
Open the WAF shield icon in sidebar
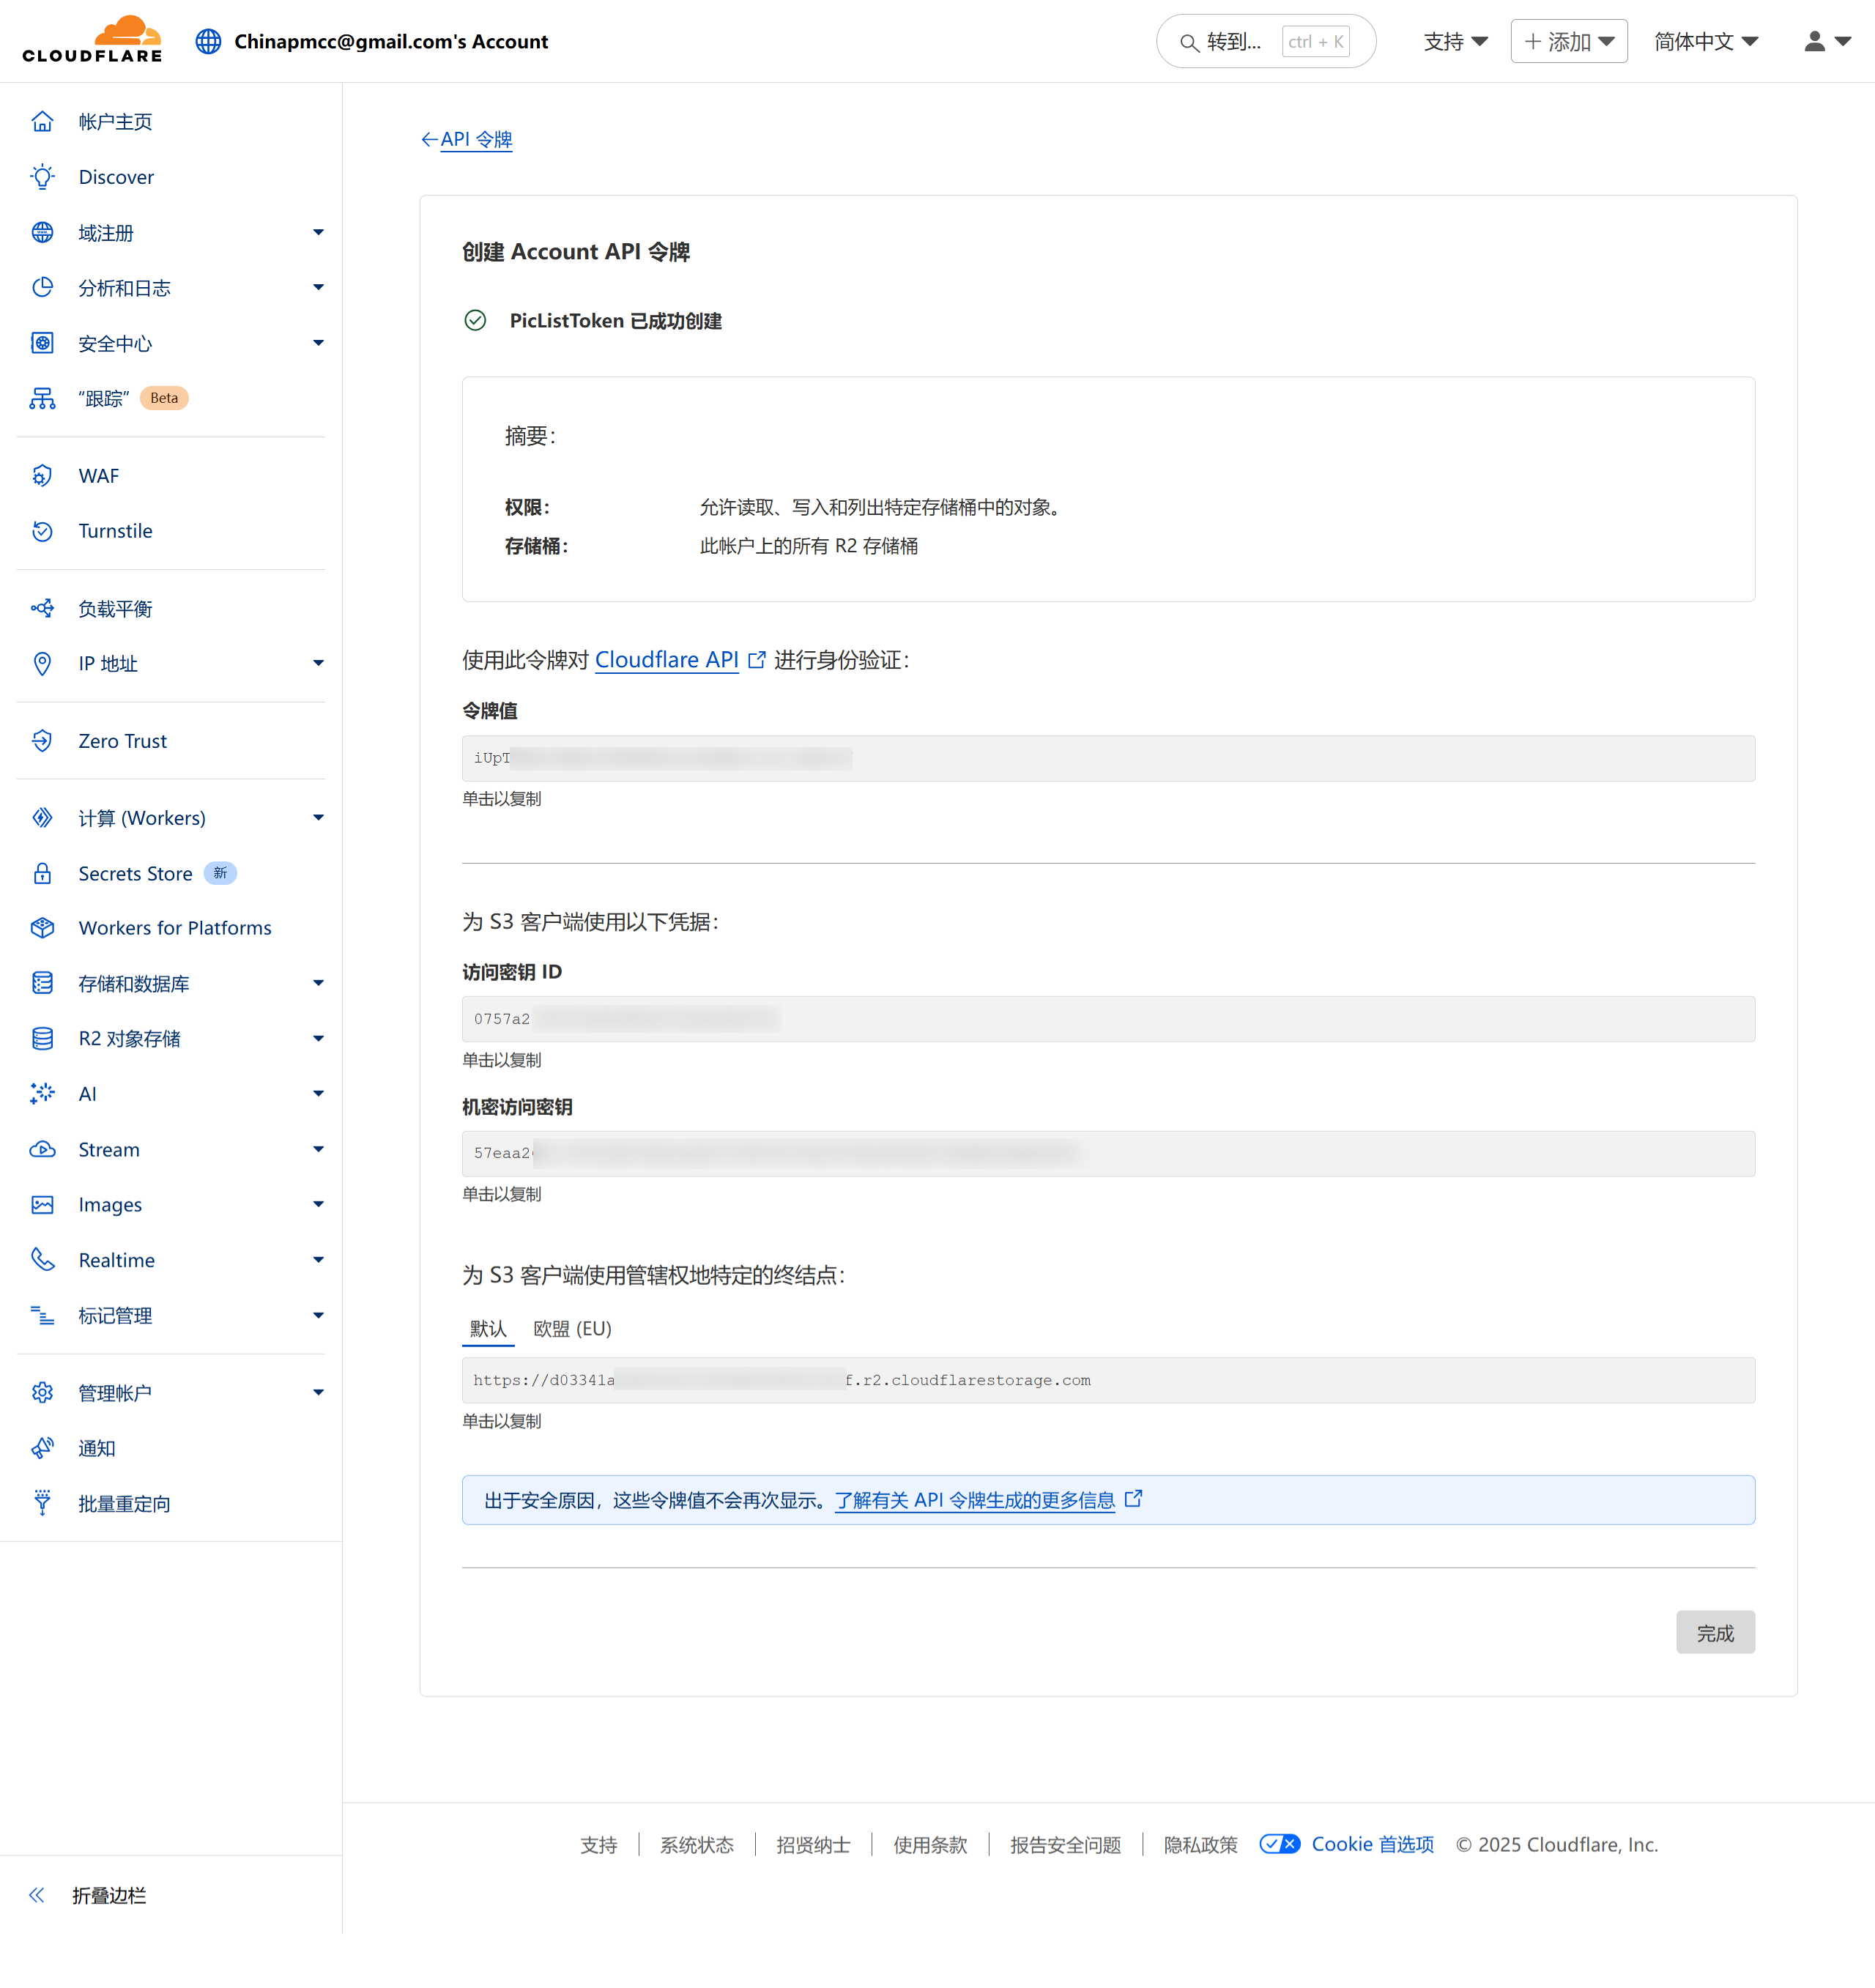coord(42,476)
